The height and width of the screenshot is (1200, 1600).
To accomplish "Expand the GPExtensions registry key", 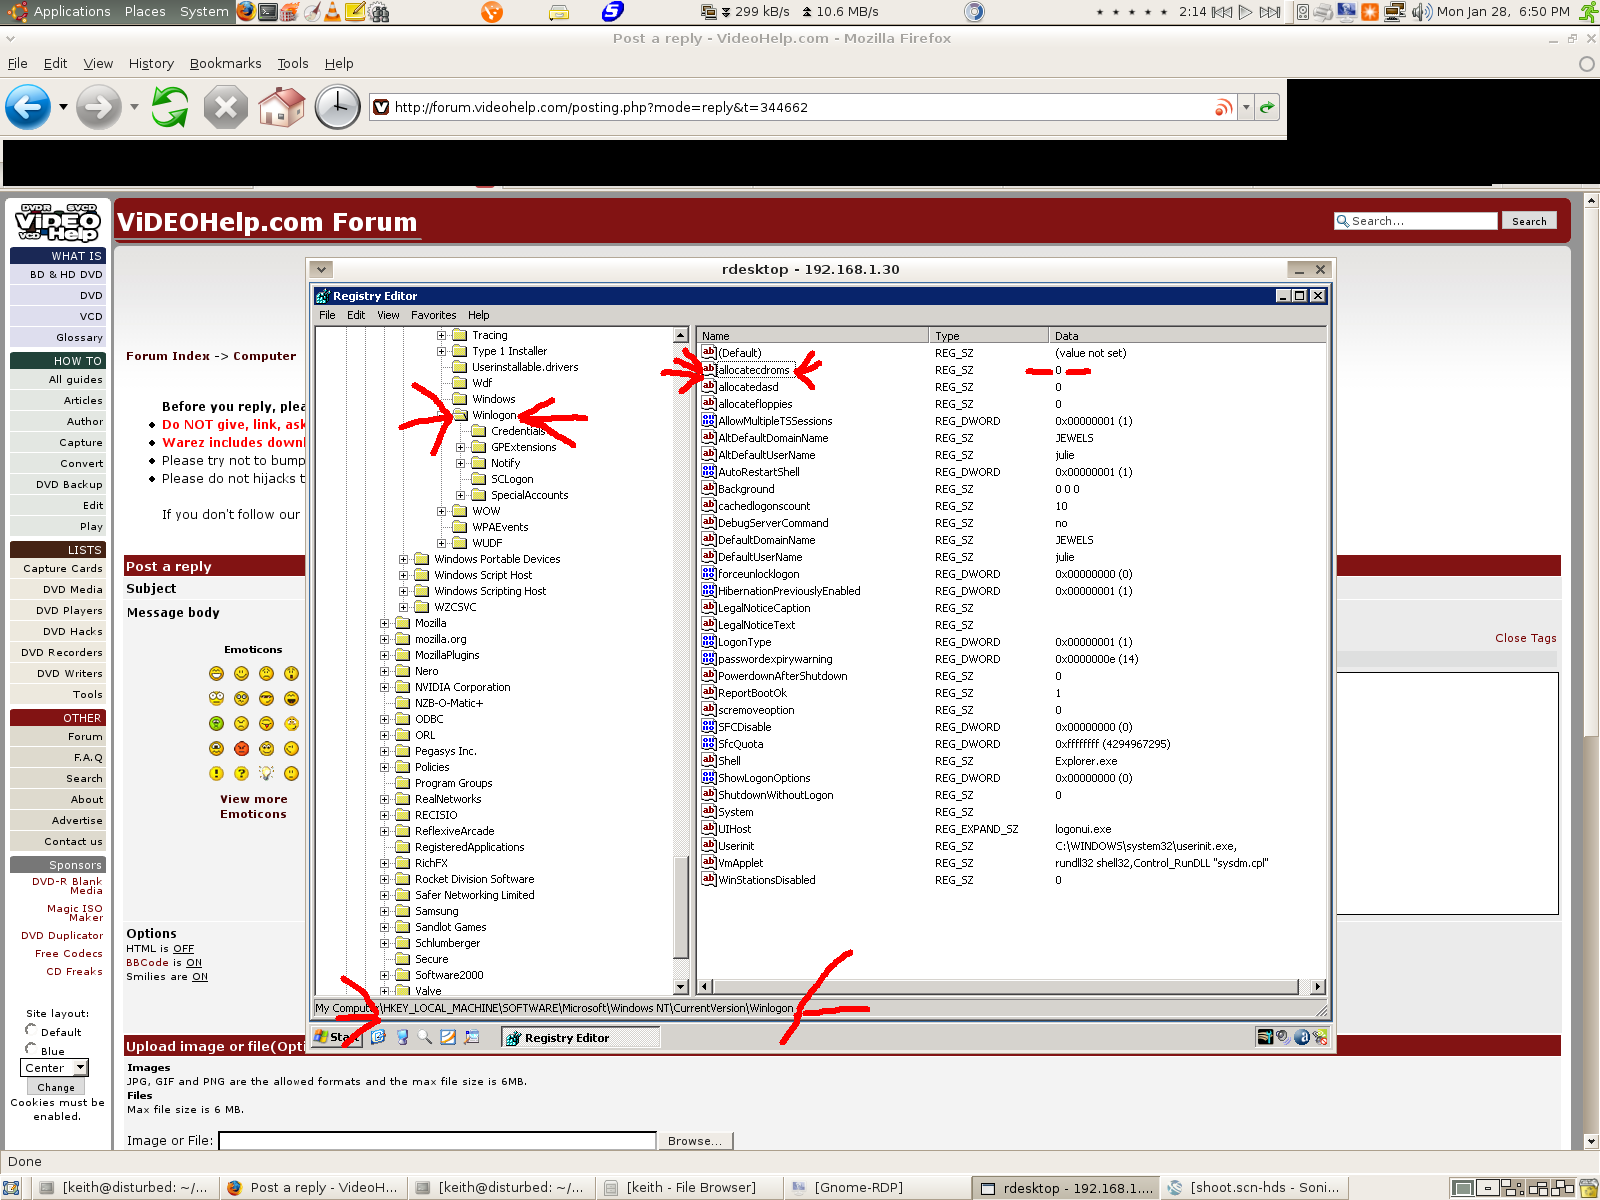I will [x=461, y=447].
